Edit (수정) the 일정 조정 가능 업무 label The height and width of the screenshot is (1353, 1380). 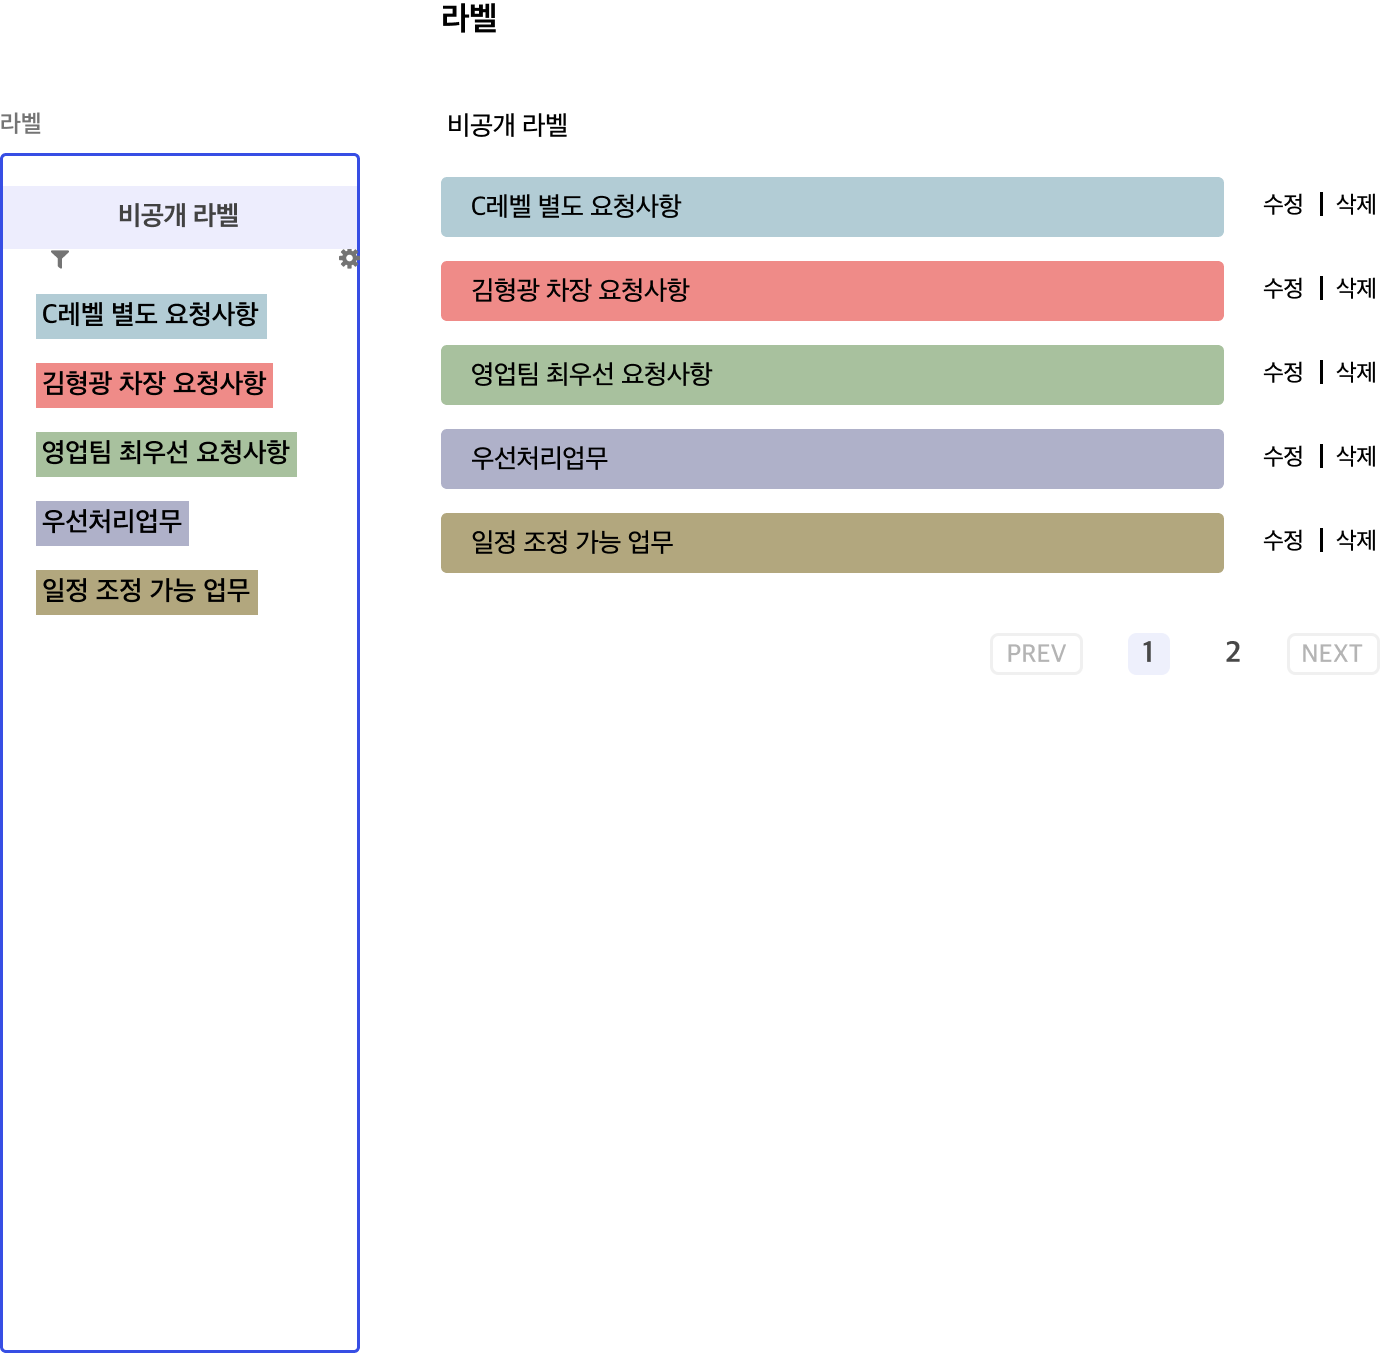(x=1283, y=541)
